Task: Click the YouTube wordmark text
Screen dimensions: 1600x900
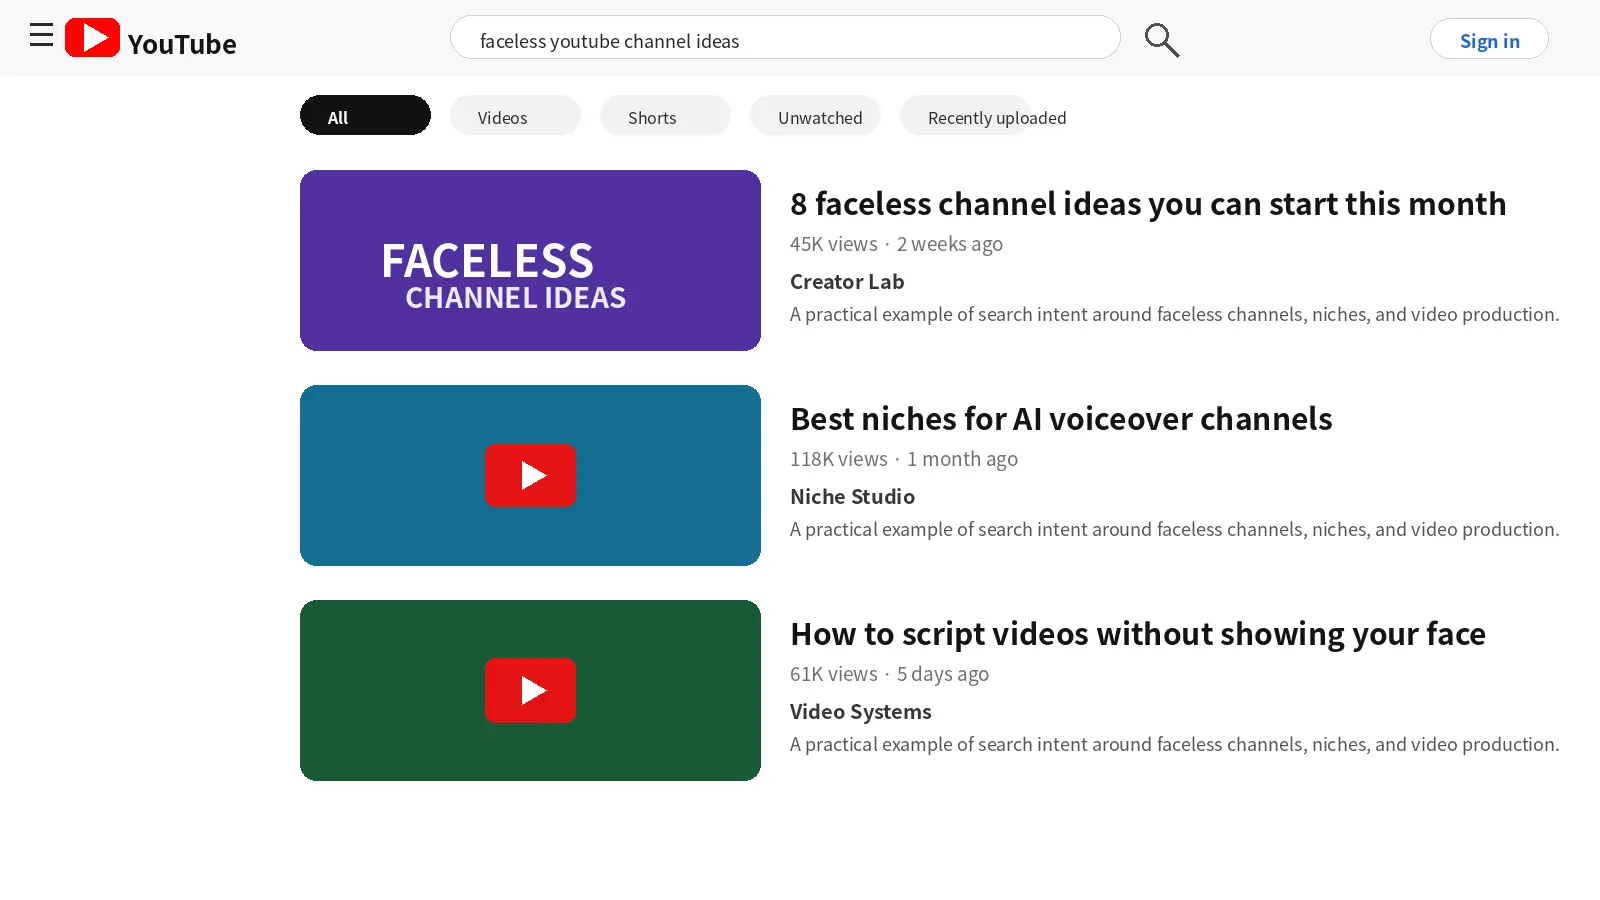Action: [x=182, y=44]
